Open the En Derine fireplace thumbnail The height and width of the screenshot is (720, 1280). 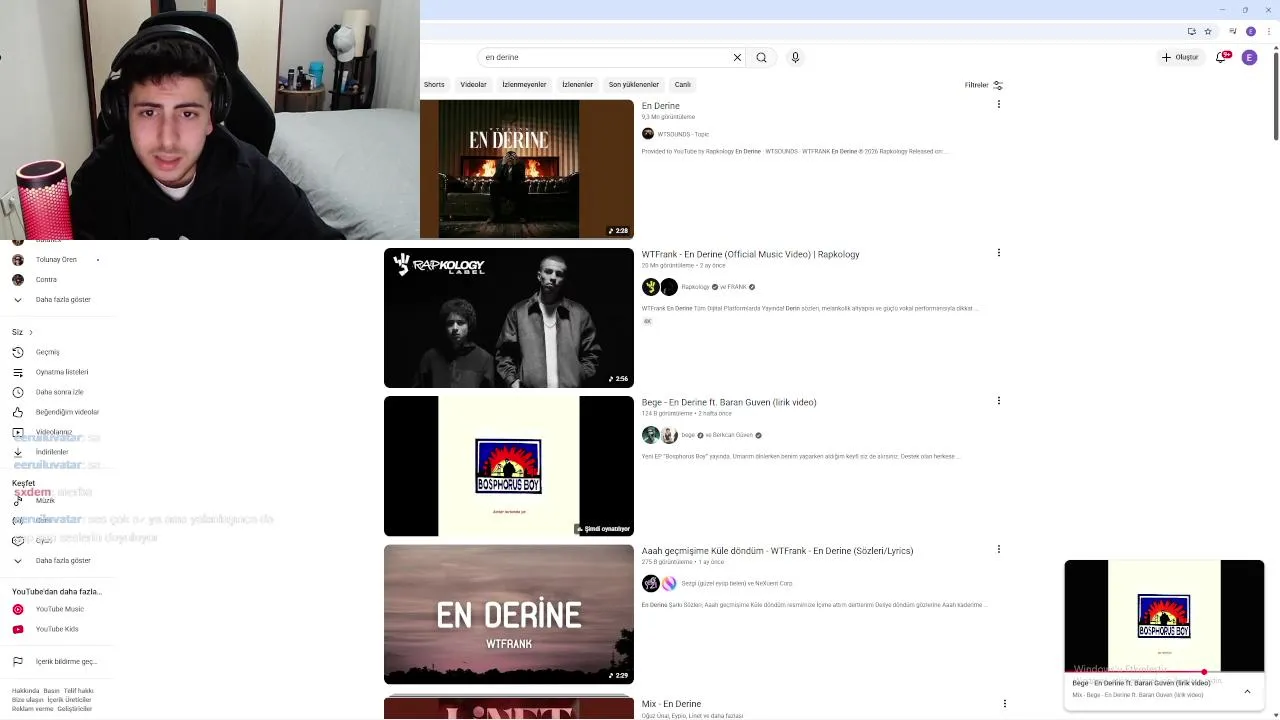(x=527, y=169)
